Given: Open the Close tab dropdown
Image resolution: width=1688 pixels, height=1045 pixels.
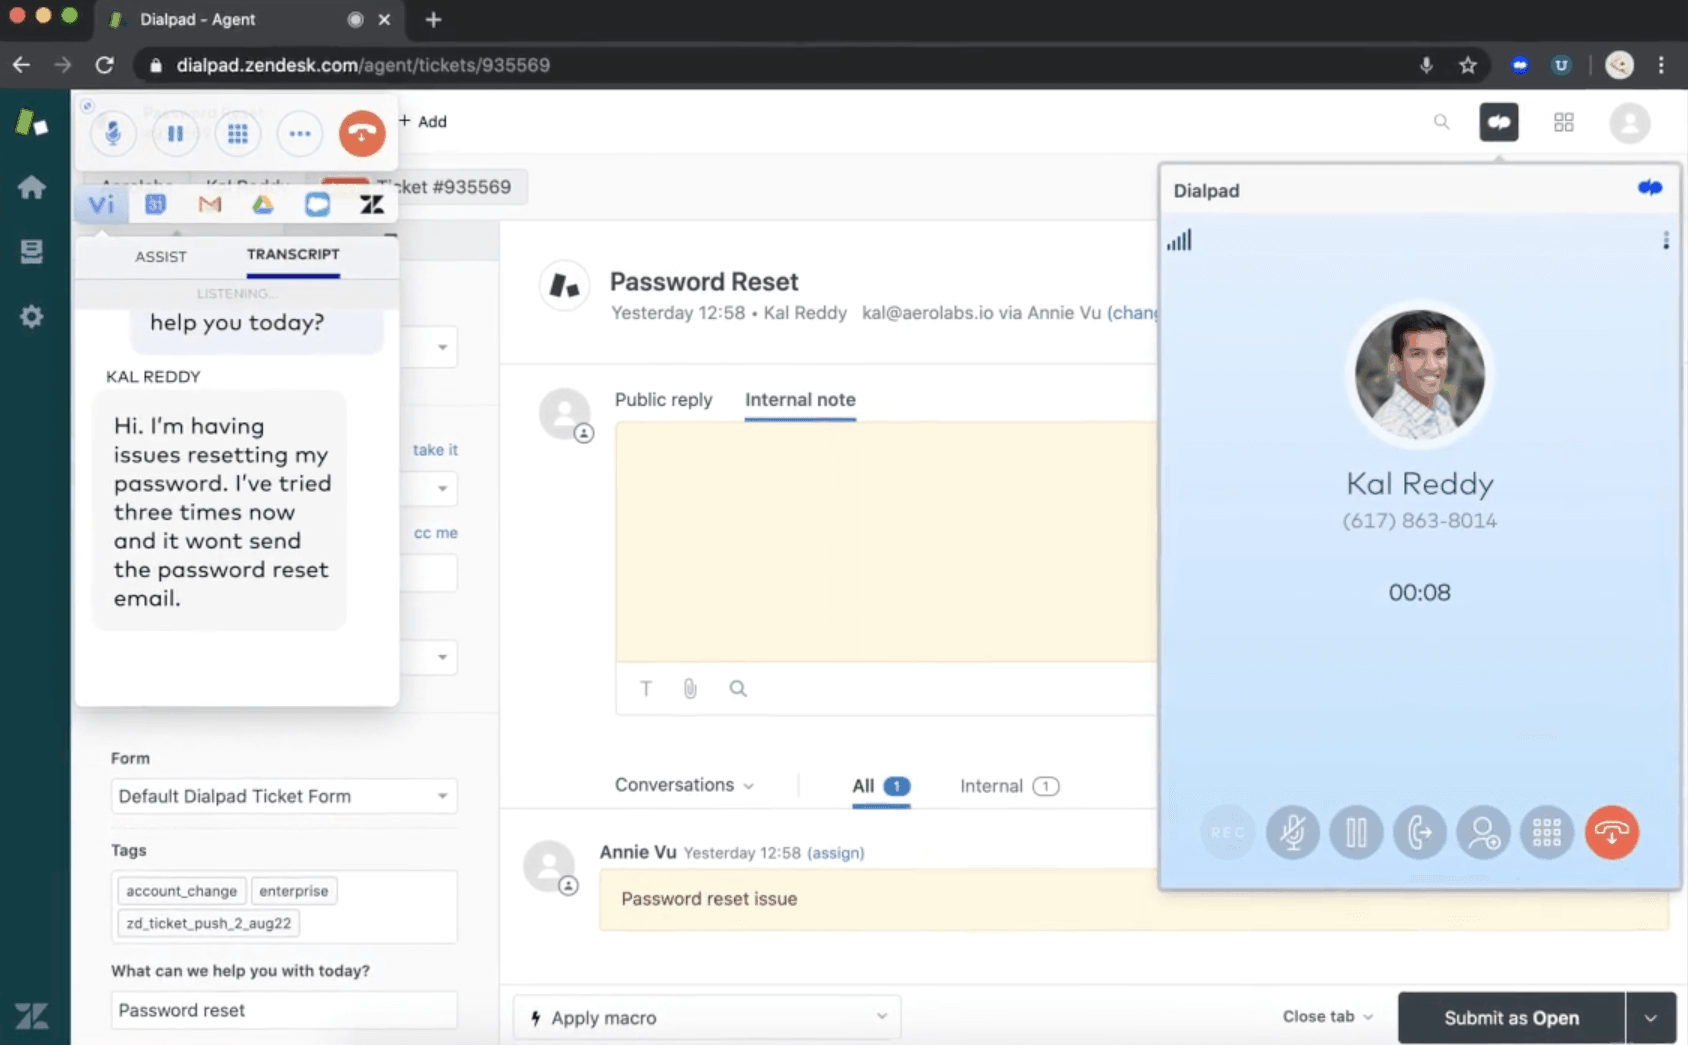Looking at the screenshot, I should [x=1328, y=1016].
